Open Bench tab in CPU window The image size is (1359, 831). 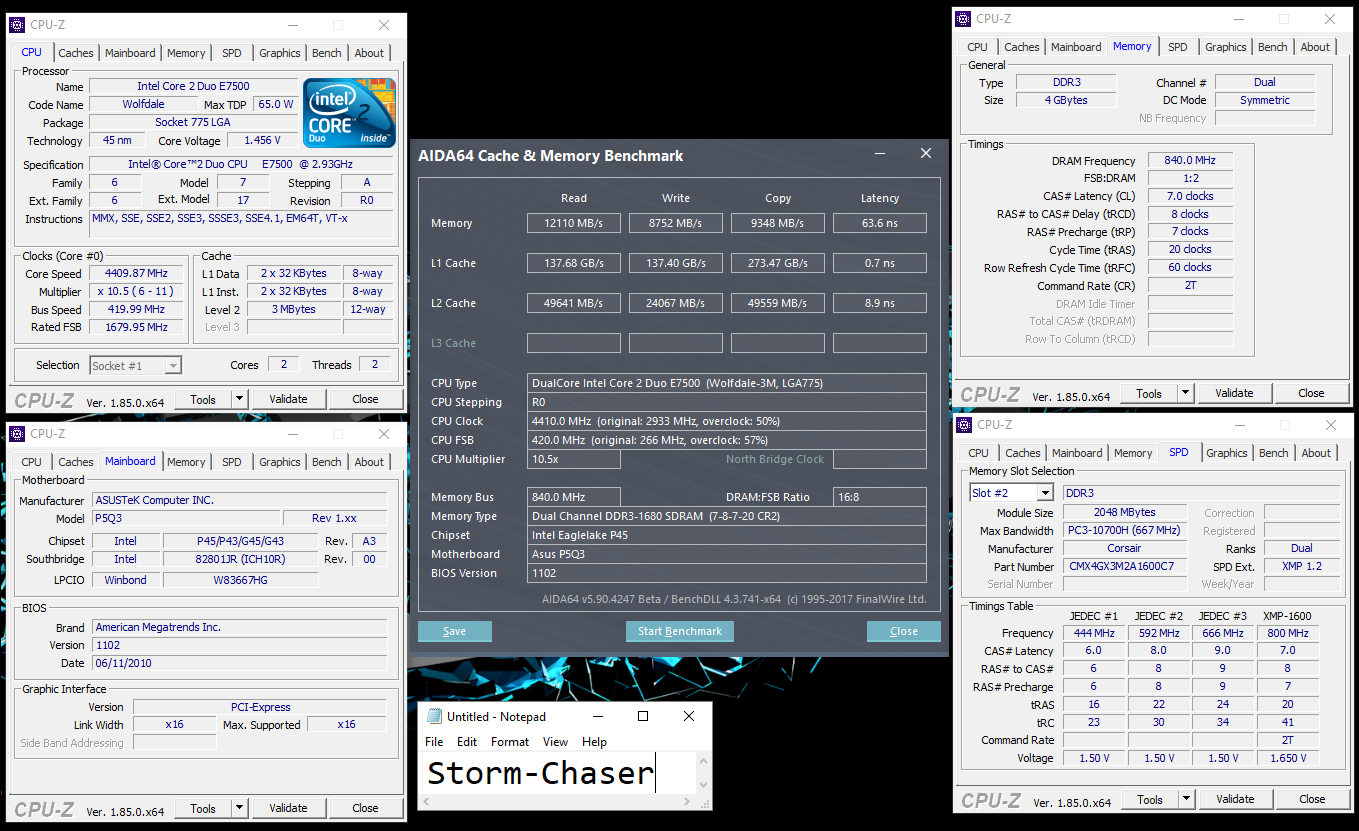tap(326, 53)
